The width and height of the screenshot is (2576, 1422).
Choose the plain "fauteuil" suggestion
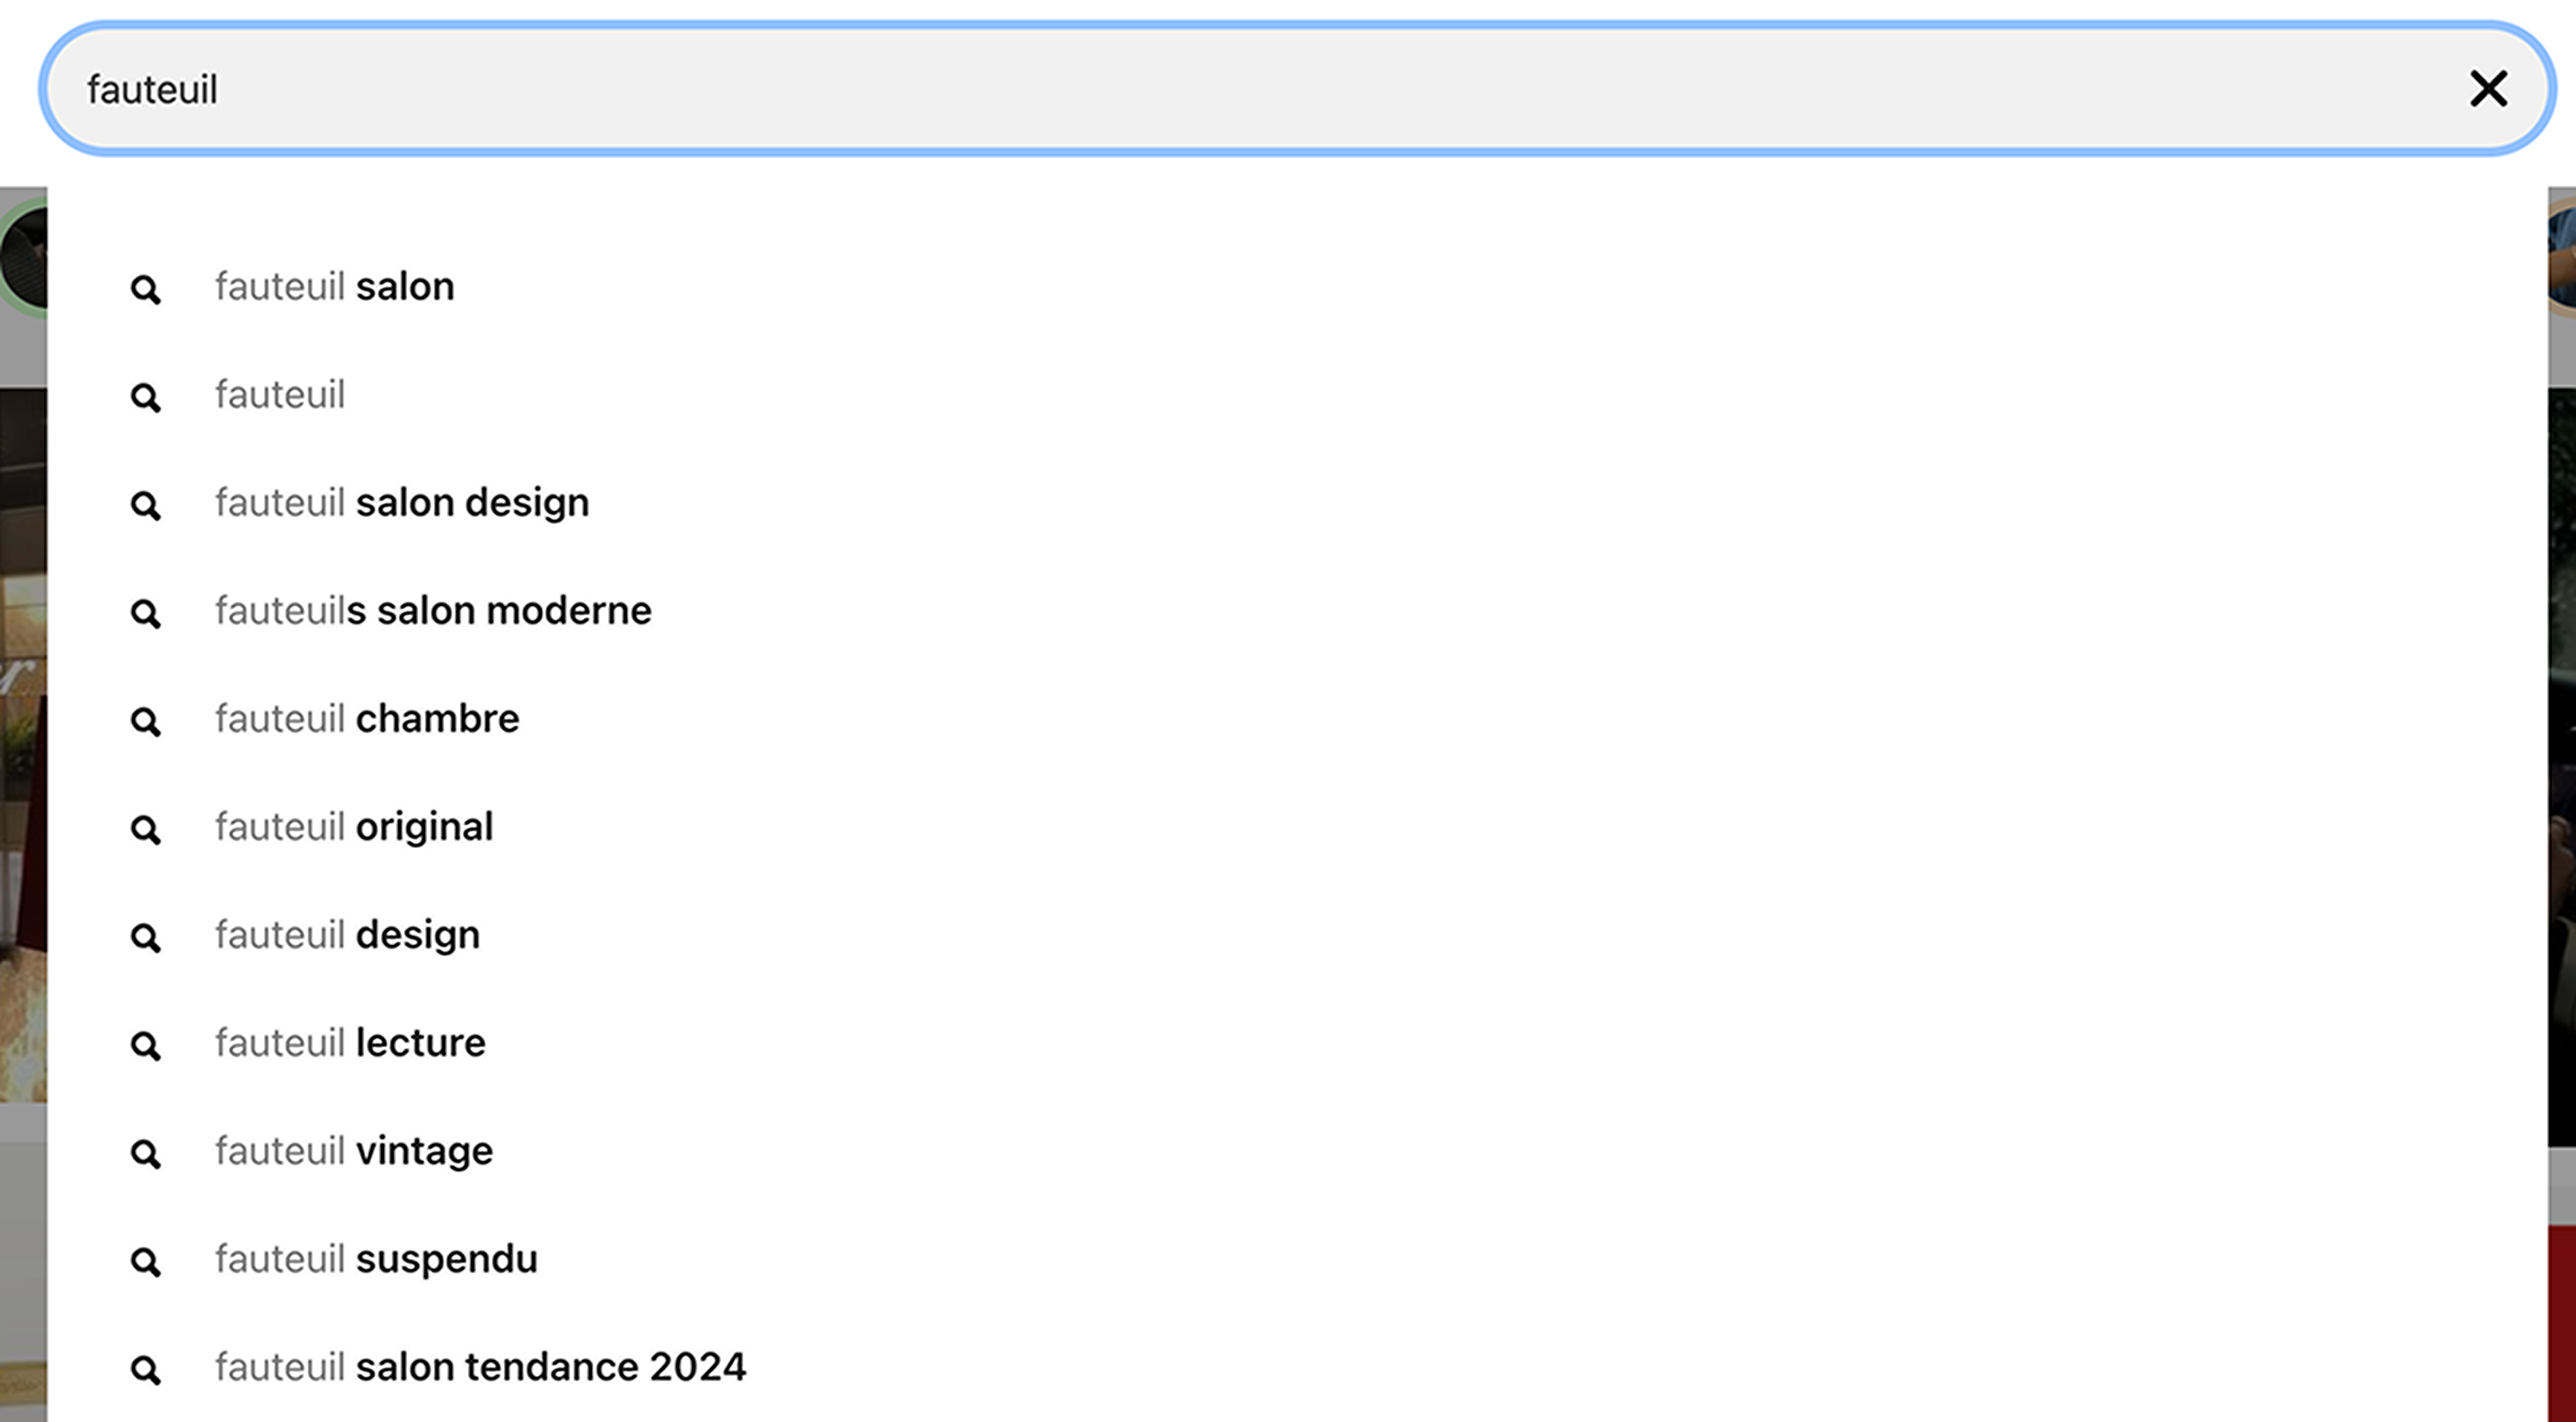tap(280, 395)
